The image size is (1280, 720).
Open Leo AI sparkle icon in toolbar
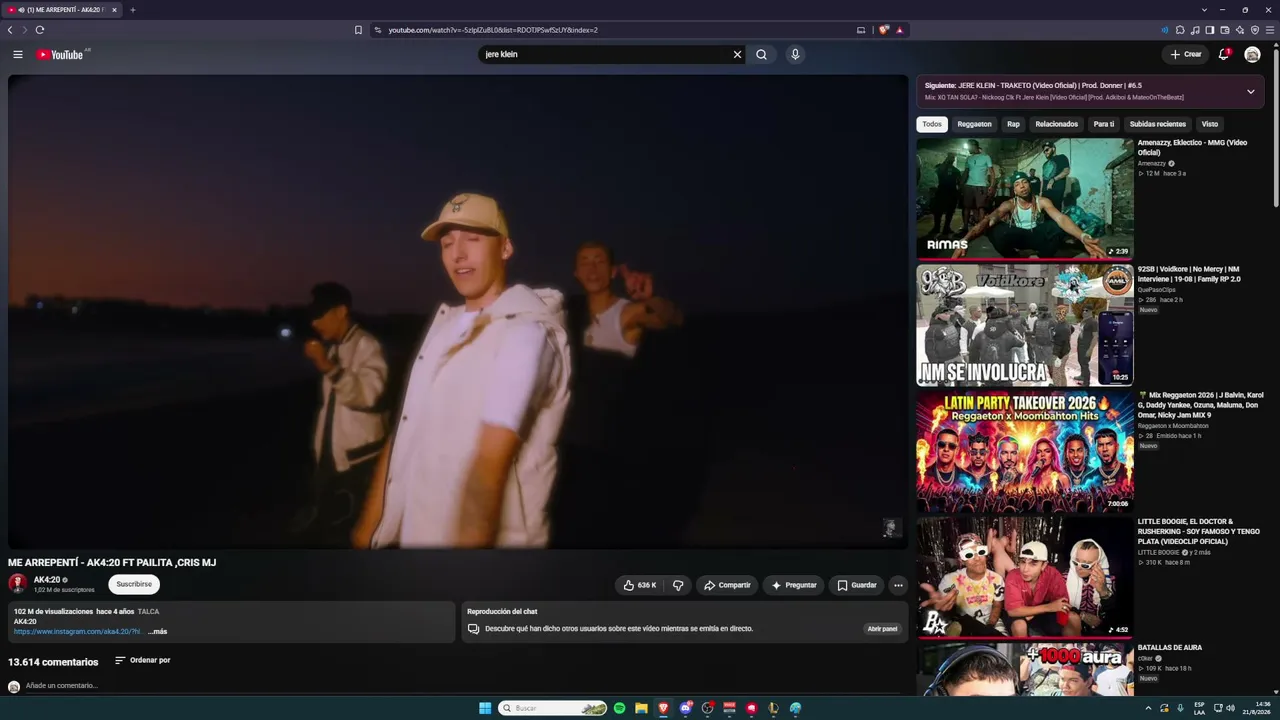1240,30
